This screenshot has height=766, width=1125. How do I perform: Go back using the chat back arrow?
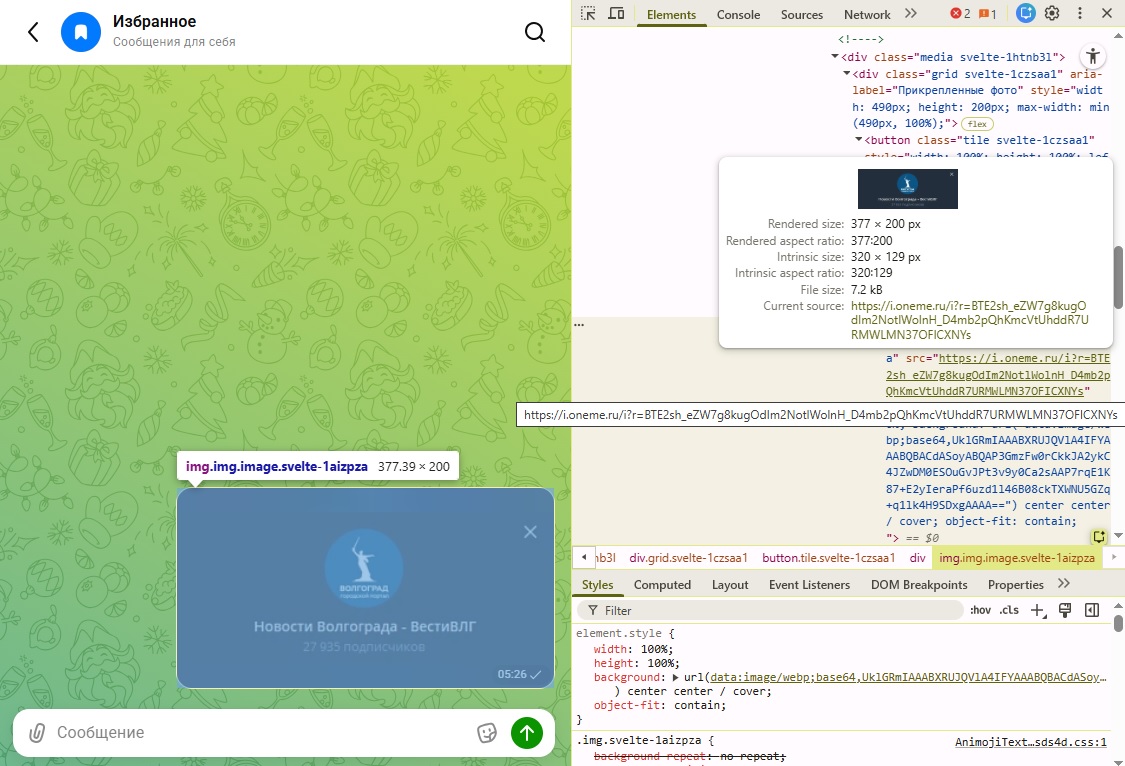click(33, 32)
